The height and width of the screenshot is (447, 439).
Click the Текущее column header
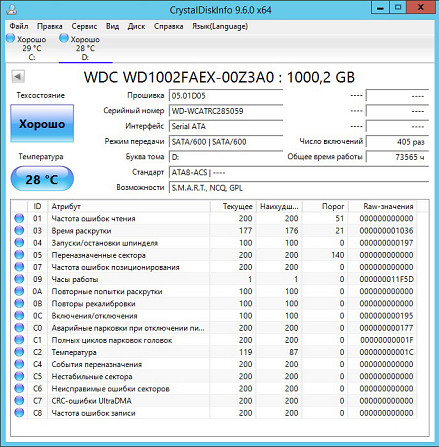point(233,206)
